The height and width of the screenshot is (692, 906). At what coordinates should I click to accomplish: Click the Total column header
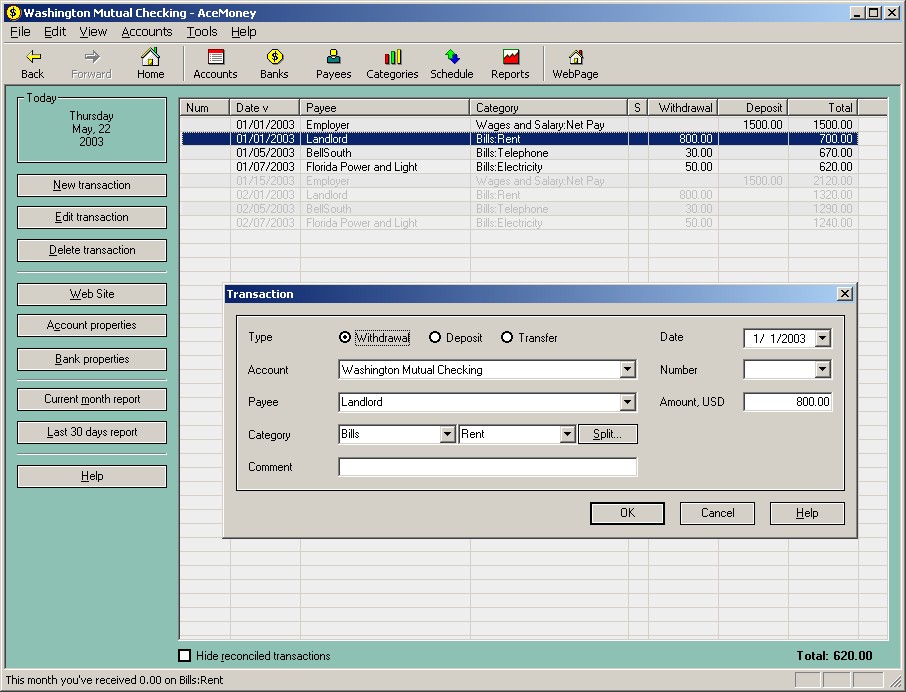(x=823, y=107)
